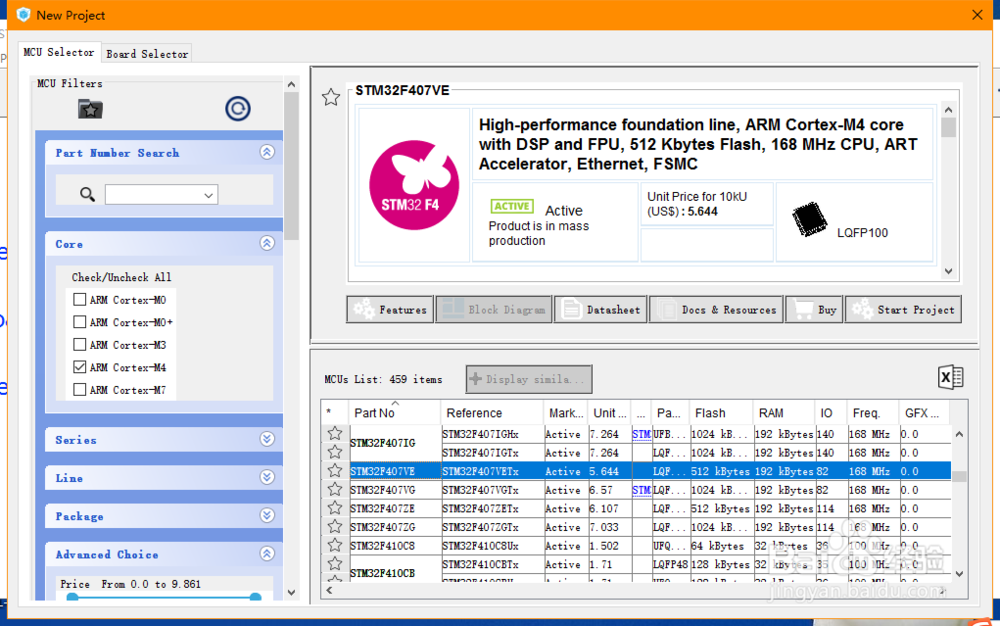Sort by Freq. column header
This screenshot has height=626, width=1000.
[872, 413]
